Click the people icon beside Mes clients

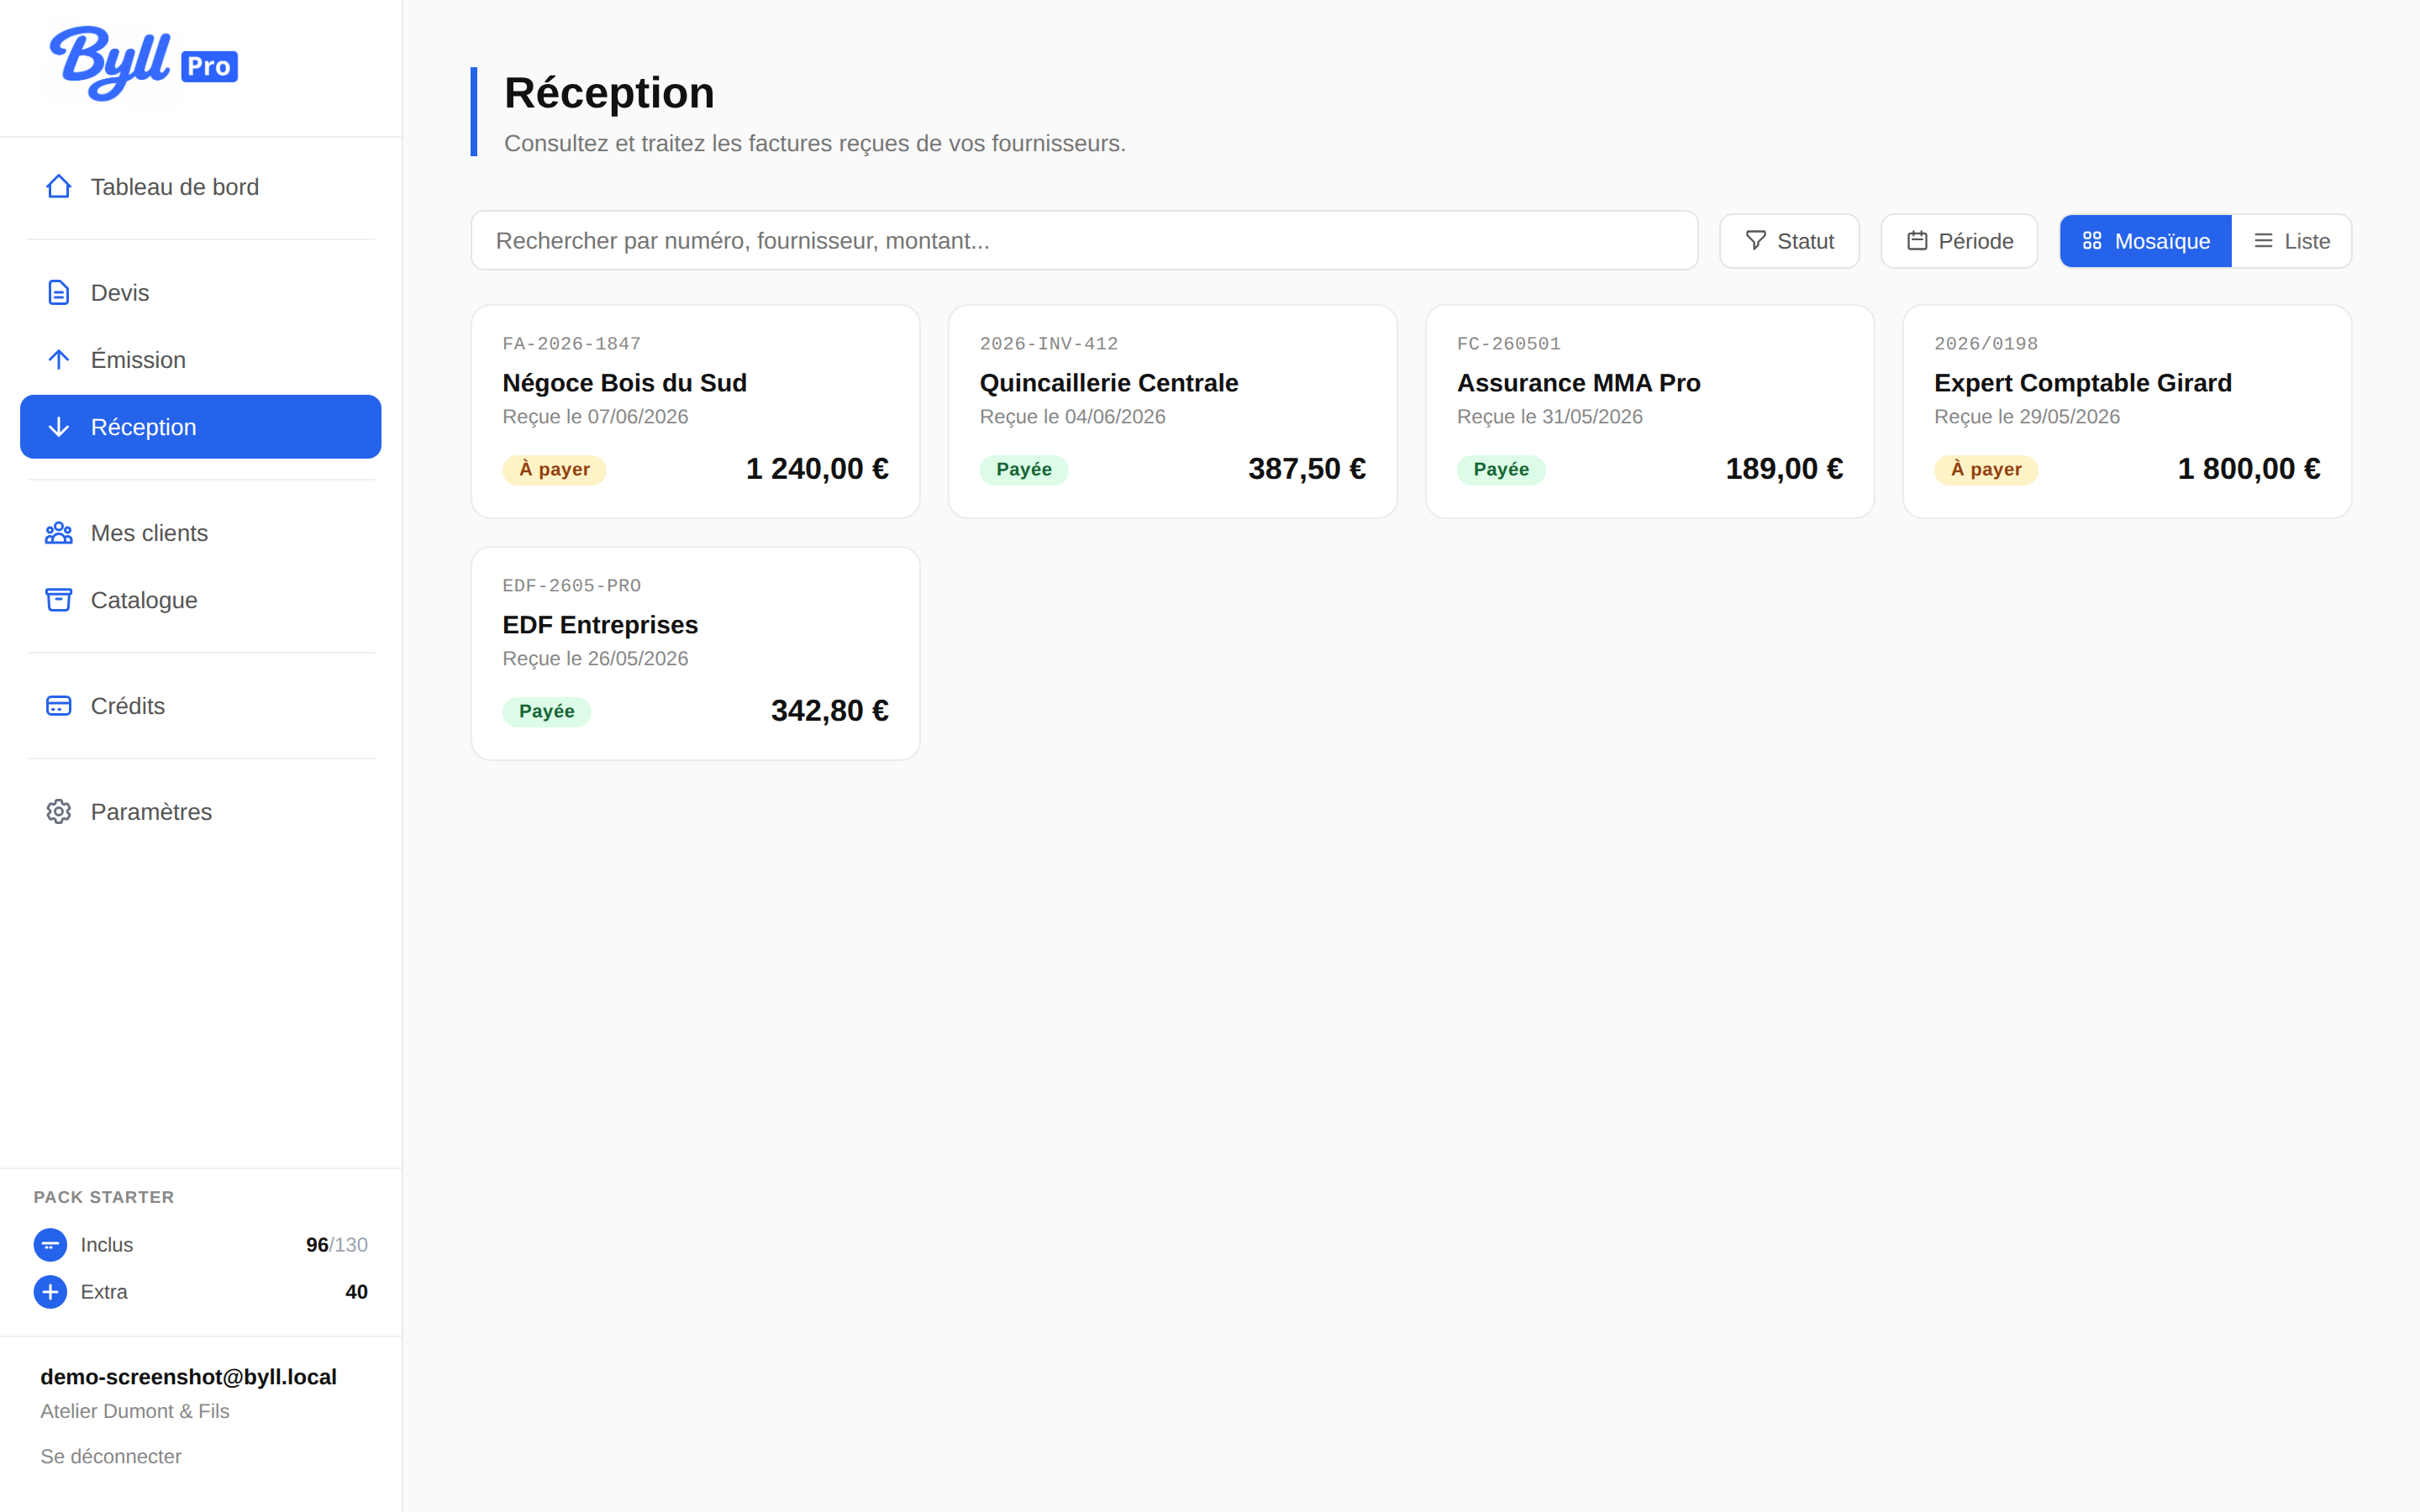click(59, 533)
